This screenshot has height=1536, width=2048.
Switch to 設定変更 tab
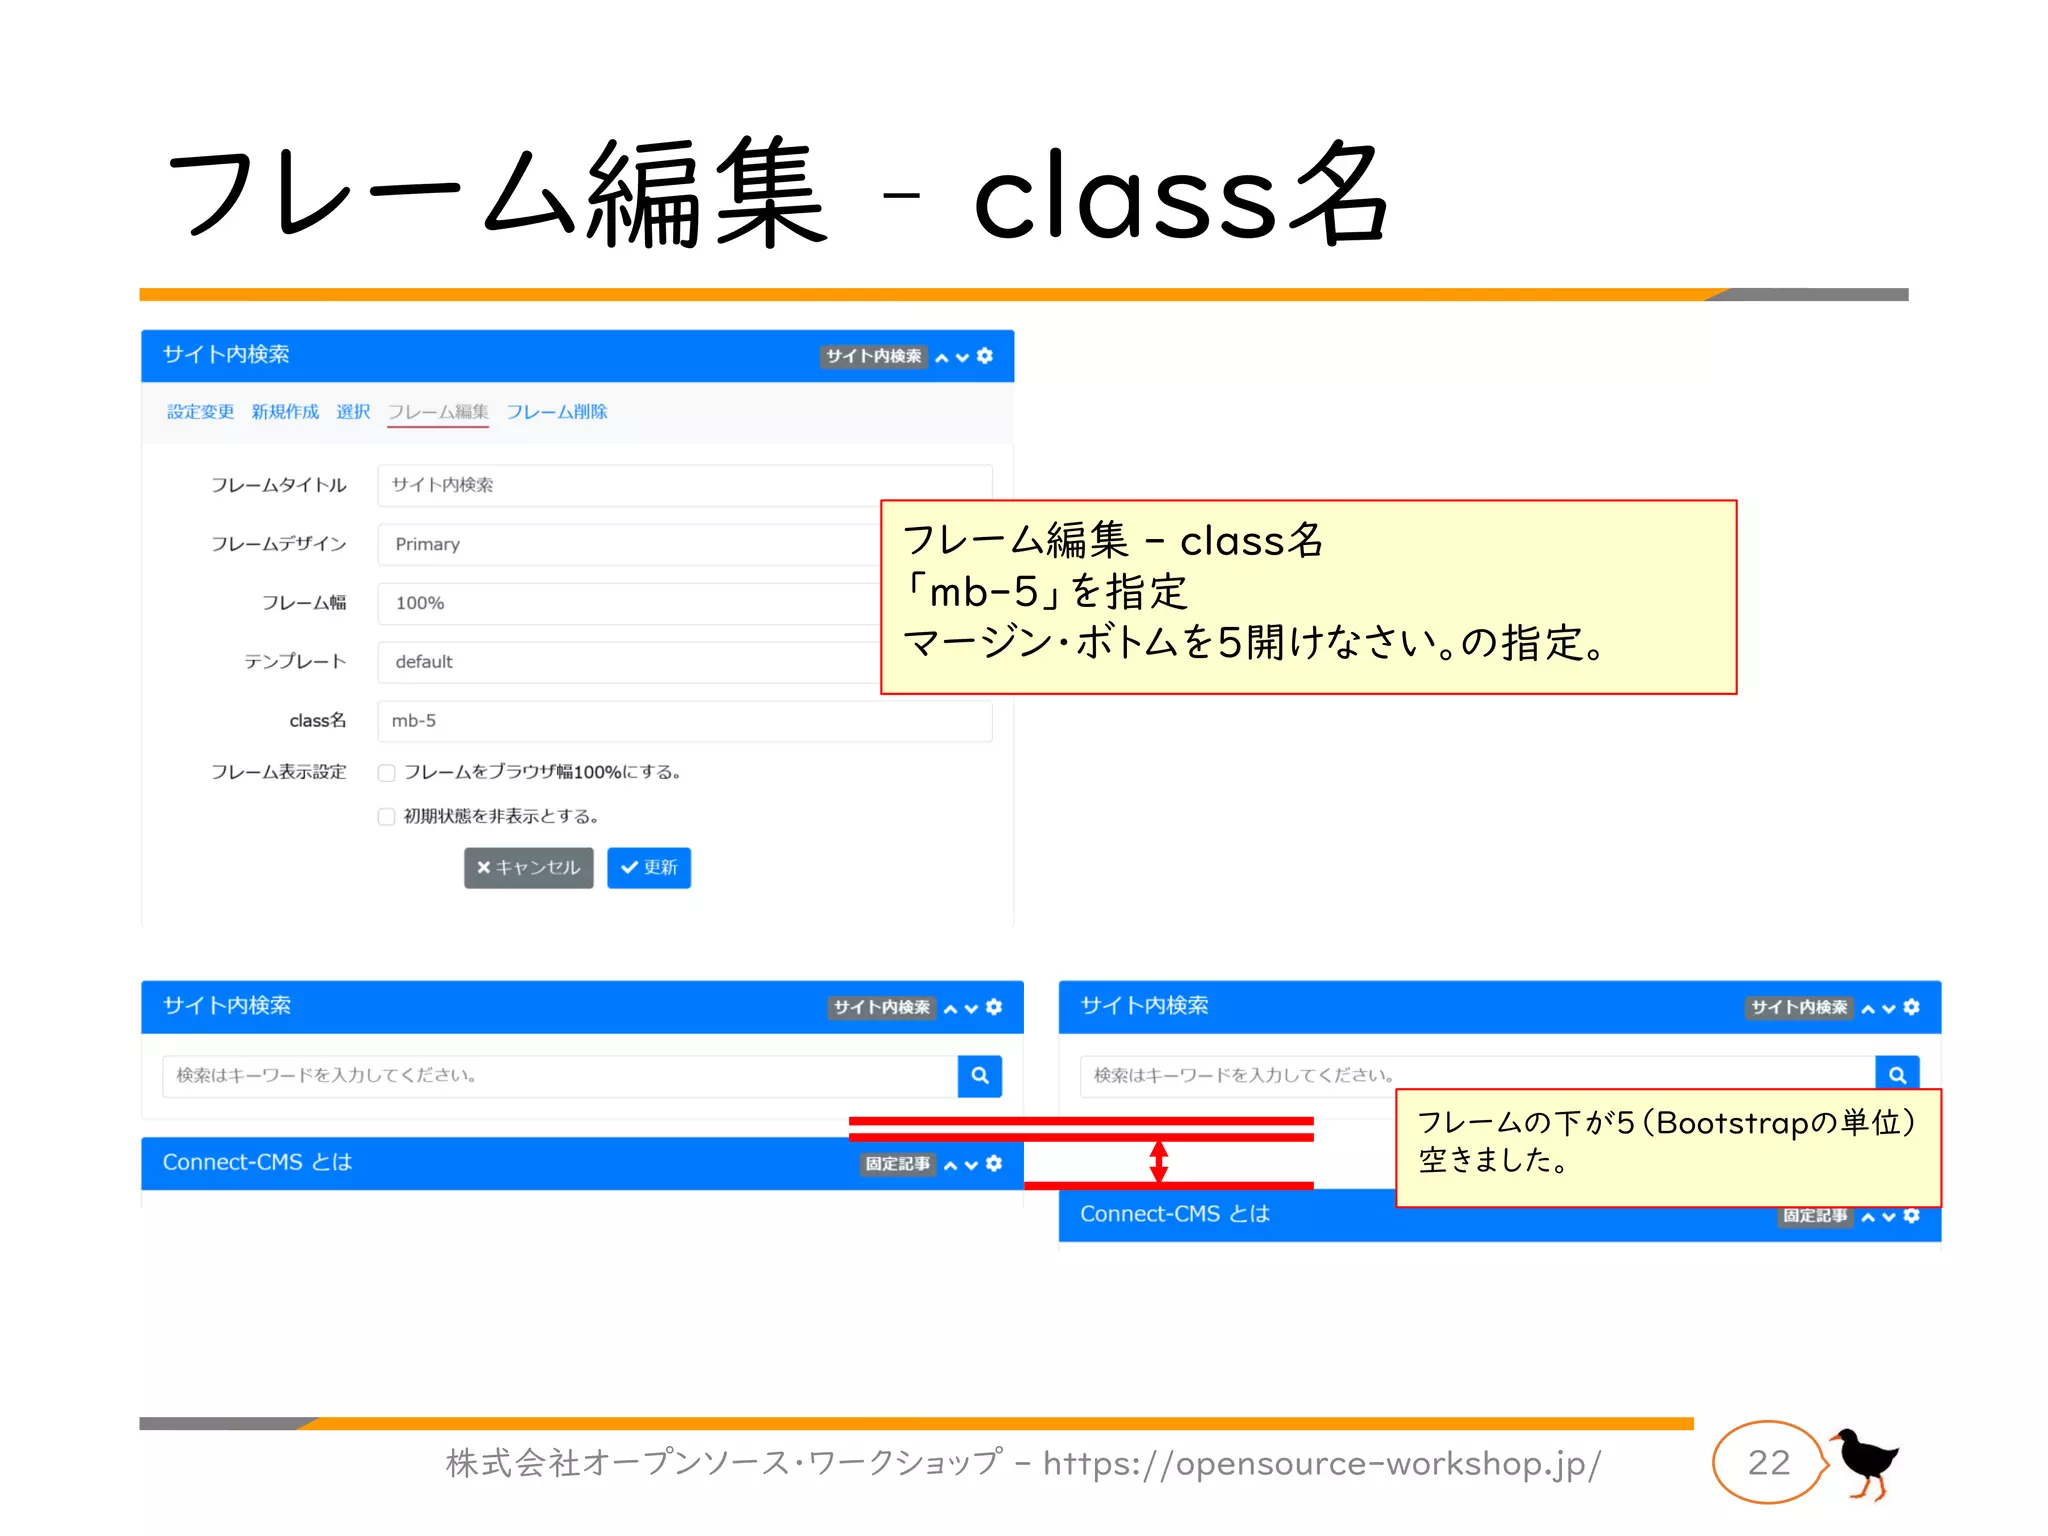pos(200,412)
